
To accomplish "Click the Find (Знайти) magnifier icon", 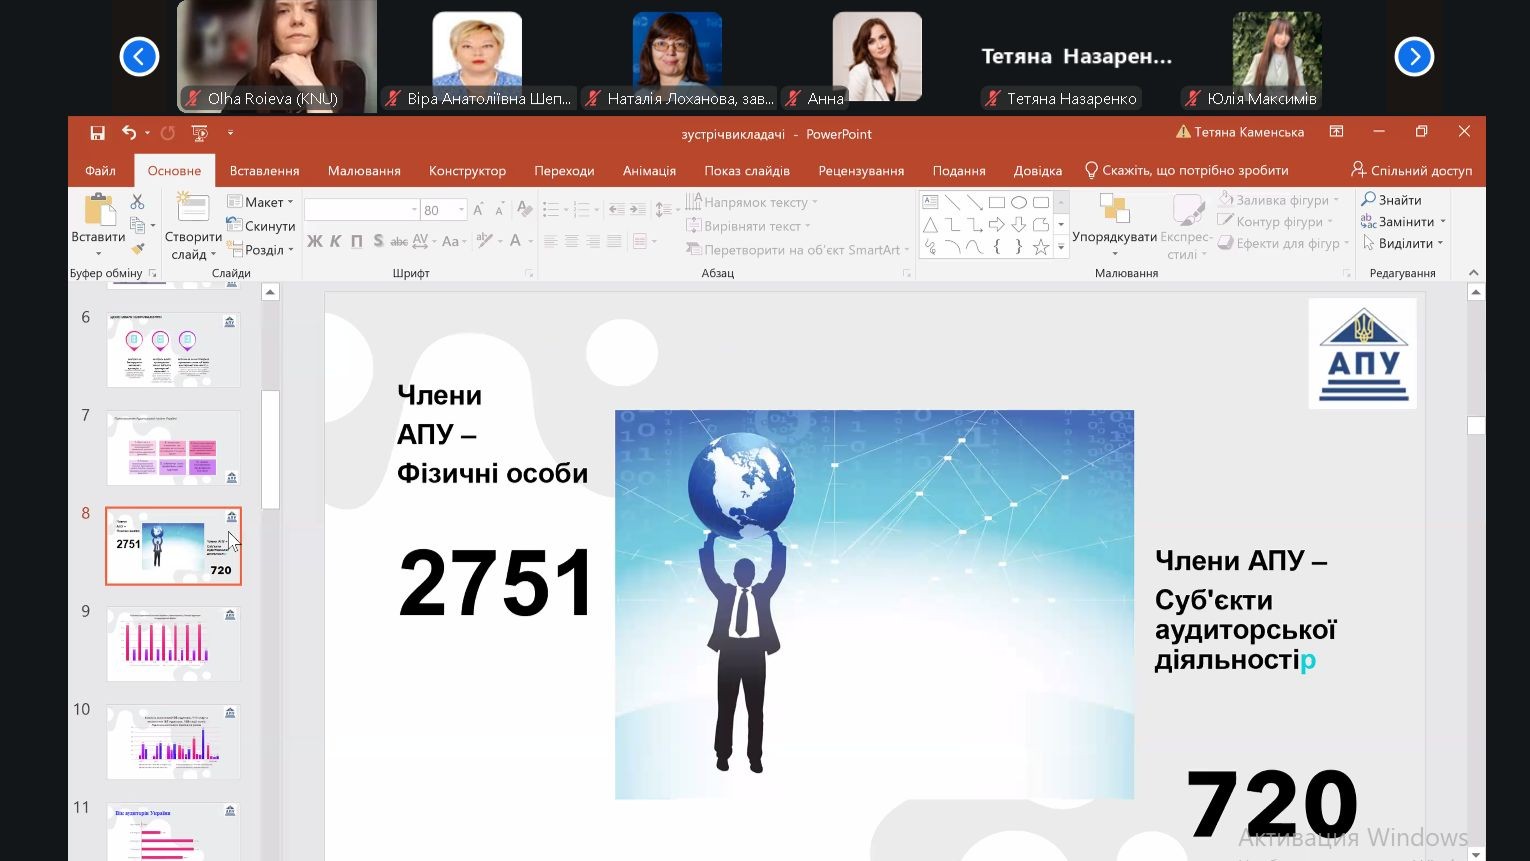I will [1368, 200].
